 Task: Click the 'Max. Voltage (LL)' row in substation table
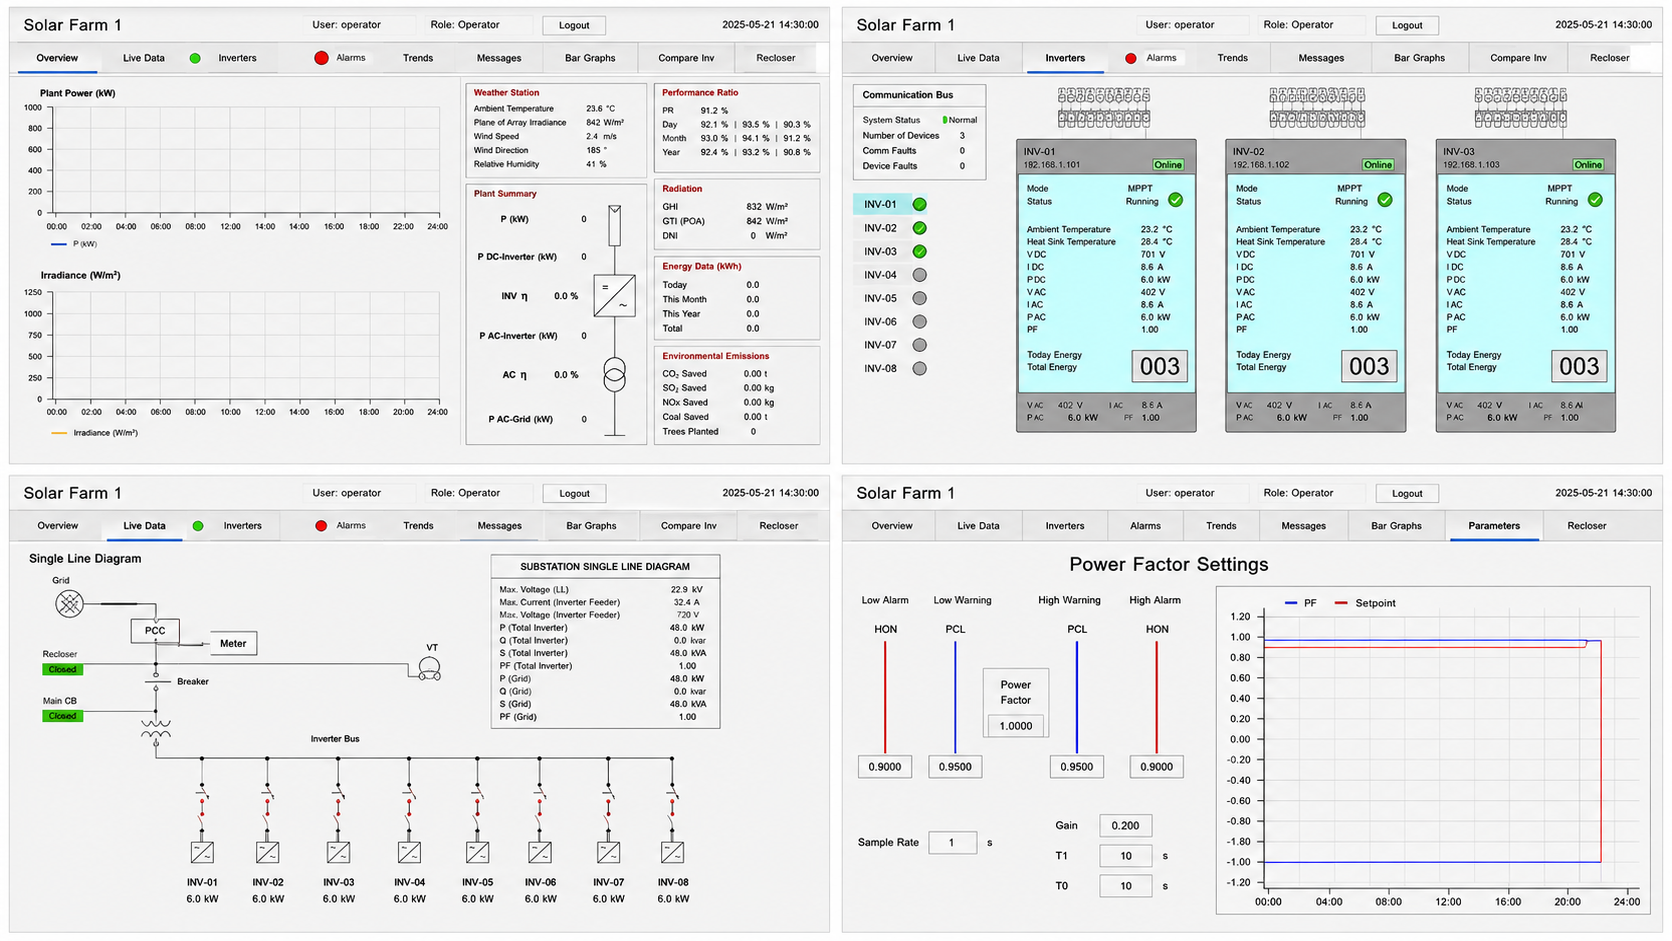click(x=603, y=590)
